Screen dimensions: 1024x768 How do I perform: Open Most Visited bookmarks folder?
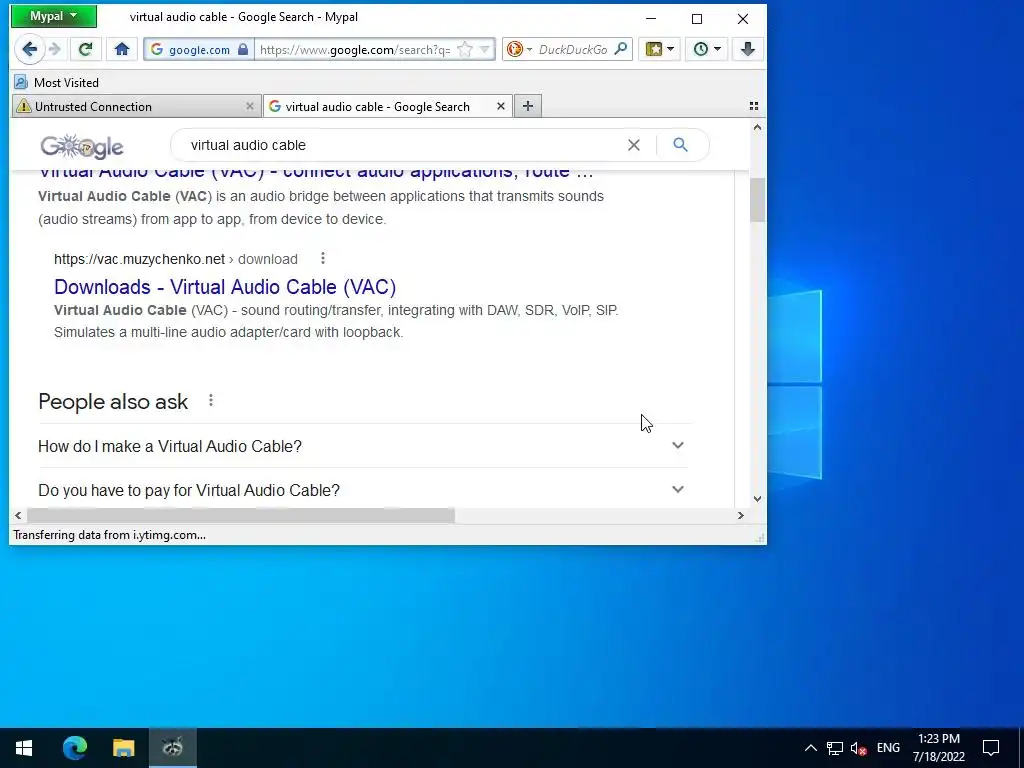[57, 82]
